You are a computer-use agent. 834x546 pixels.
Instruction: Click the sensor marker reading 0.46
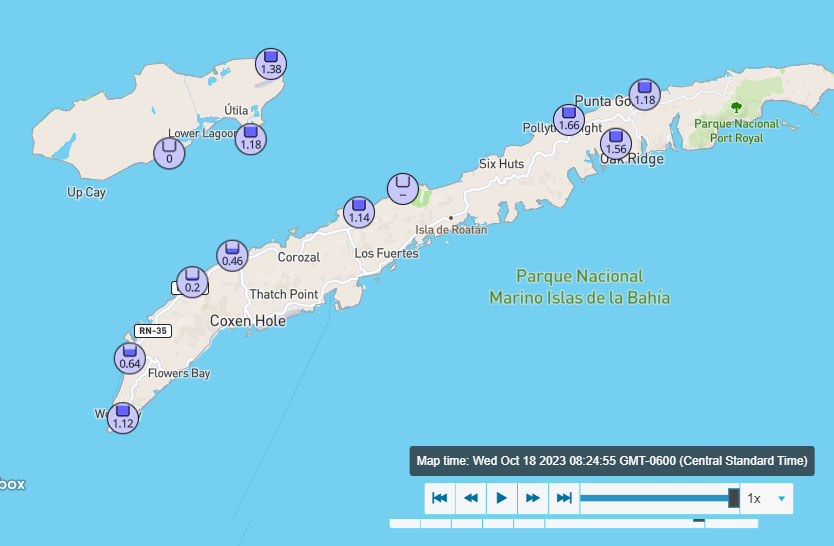[232, 255]
